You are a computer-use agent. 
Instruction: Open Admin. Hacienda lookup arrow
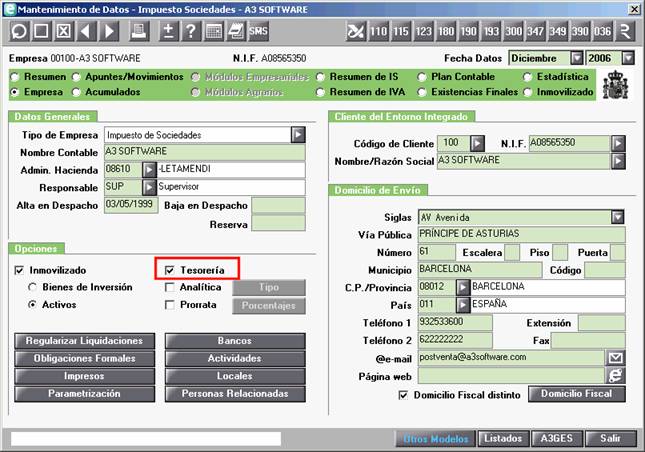tap(149, 169)
